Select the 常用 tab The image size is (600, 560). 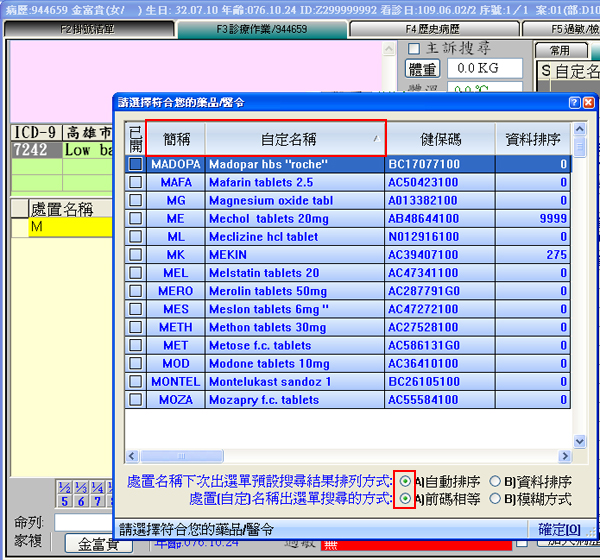[561, 50]
